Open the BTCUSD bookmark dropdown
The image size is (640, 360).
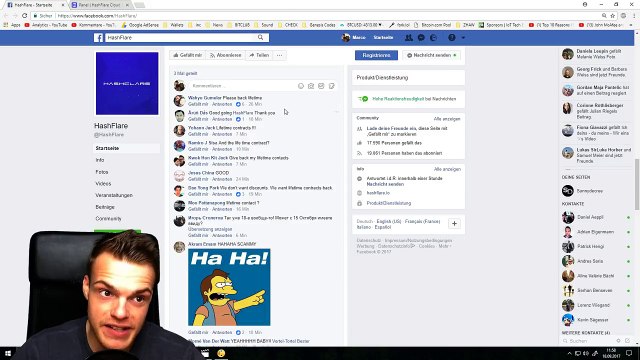pyautogui.click(x=361, y=25)
